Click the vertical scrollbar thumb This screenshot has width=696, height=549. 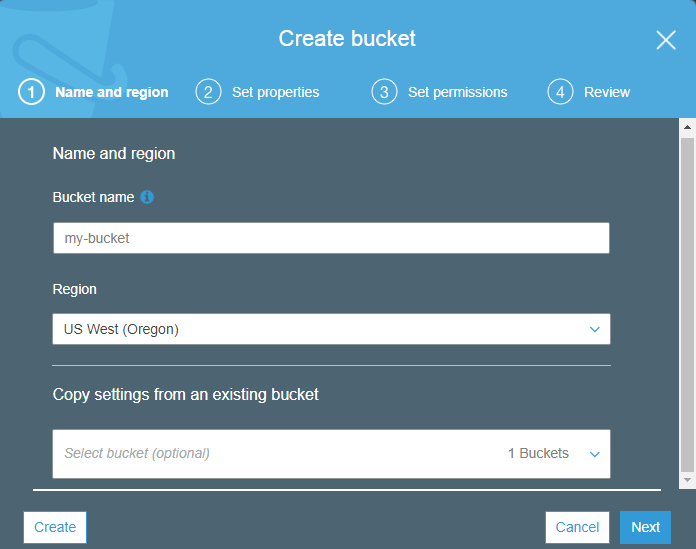point(687,300)
